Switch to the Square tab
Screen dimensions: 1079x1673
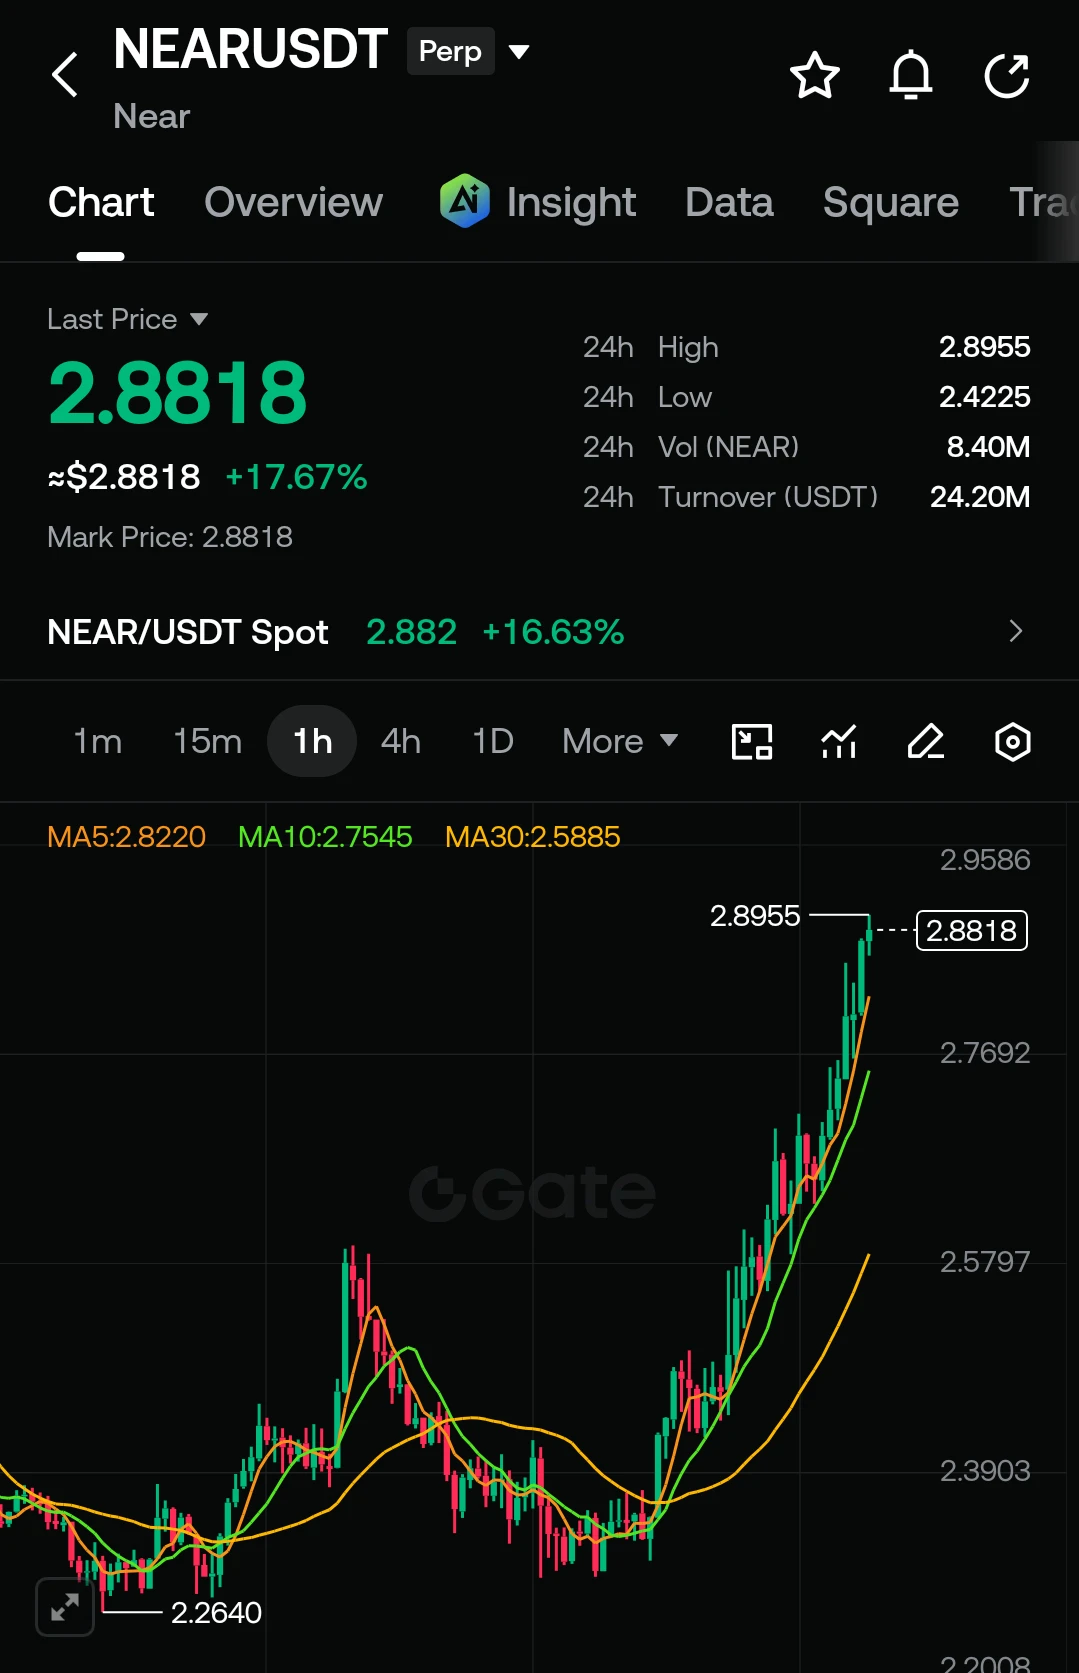point(891,203)
